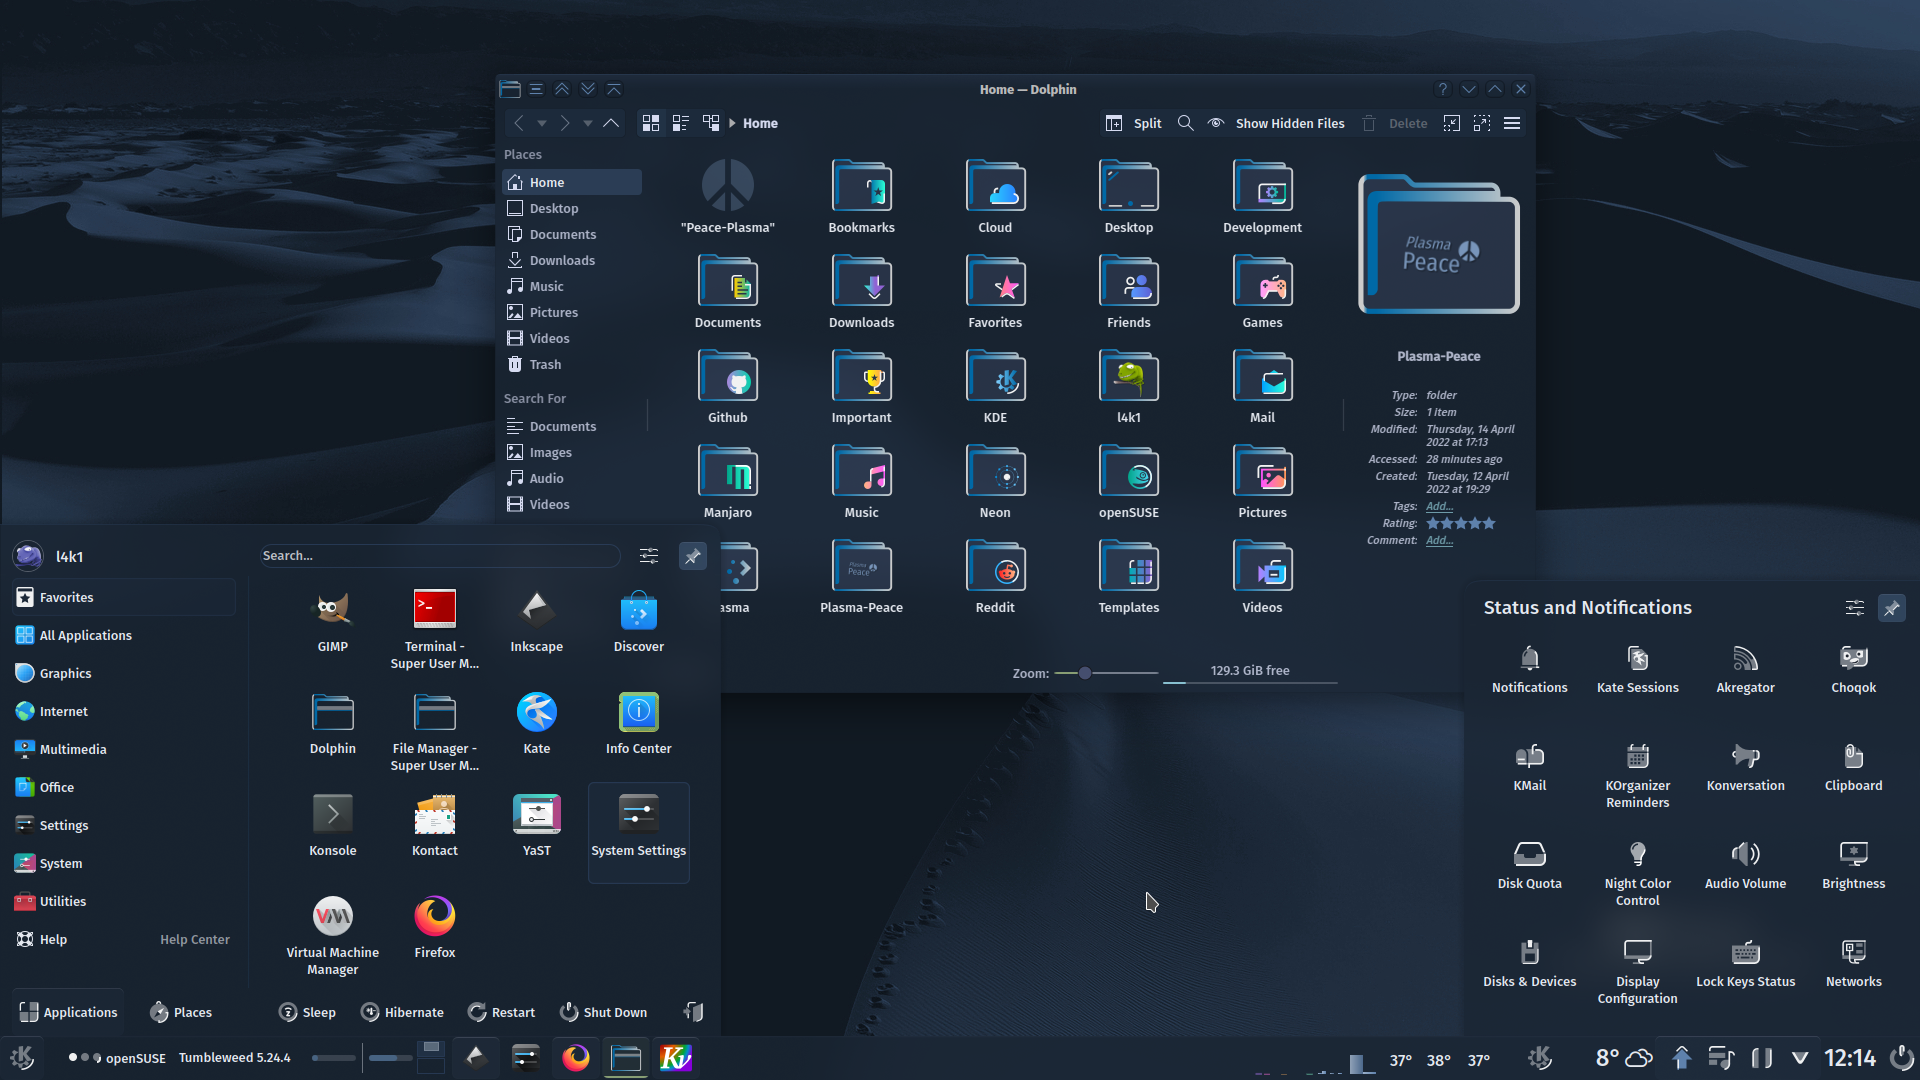Open the back history dropdown arrow in Dolphin

tap(541, 123)
